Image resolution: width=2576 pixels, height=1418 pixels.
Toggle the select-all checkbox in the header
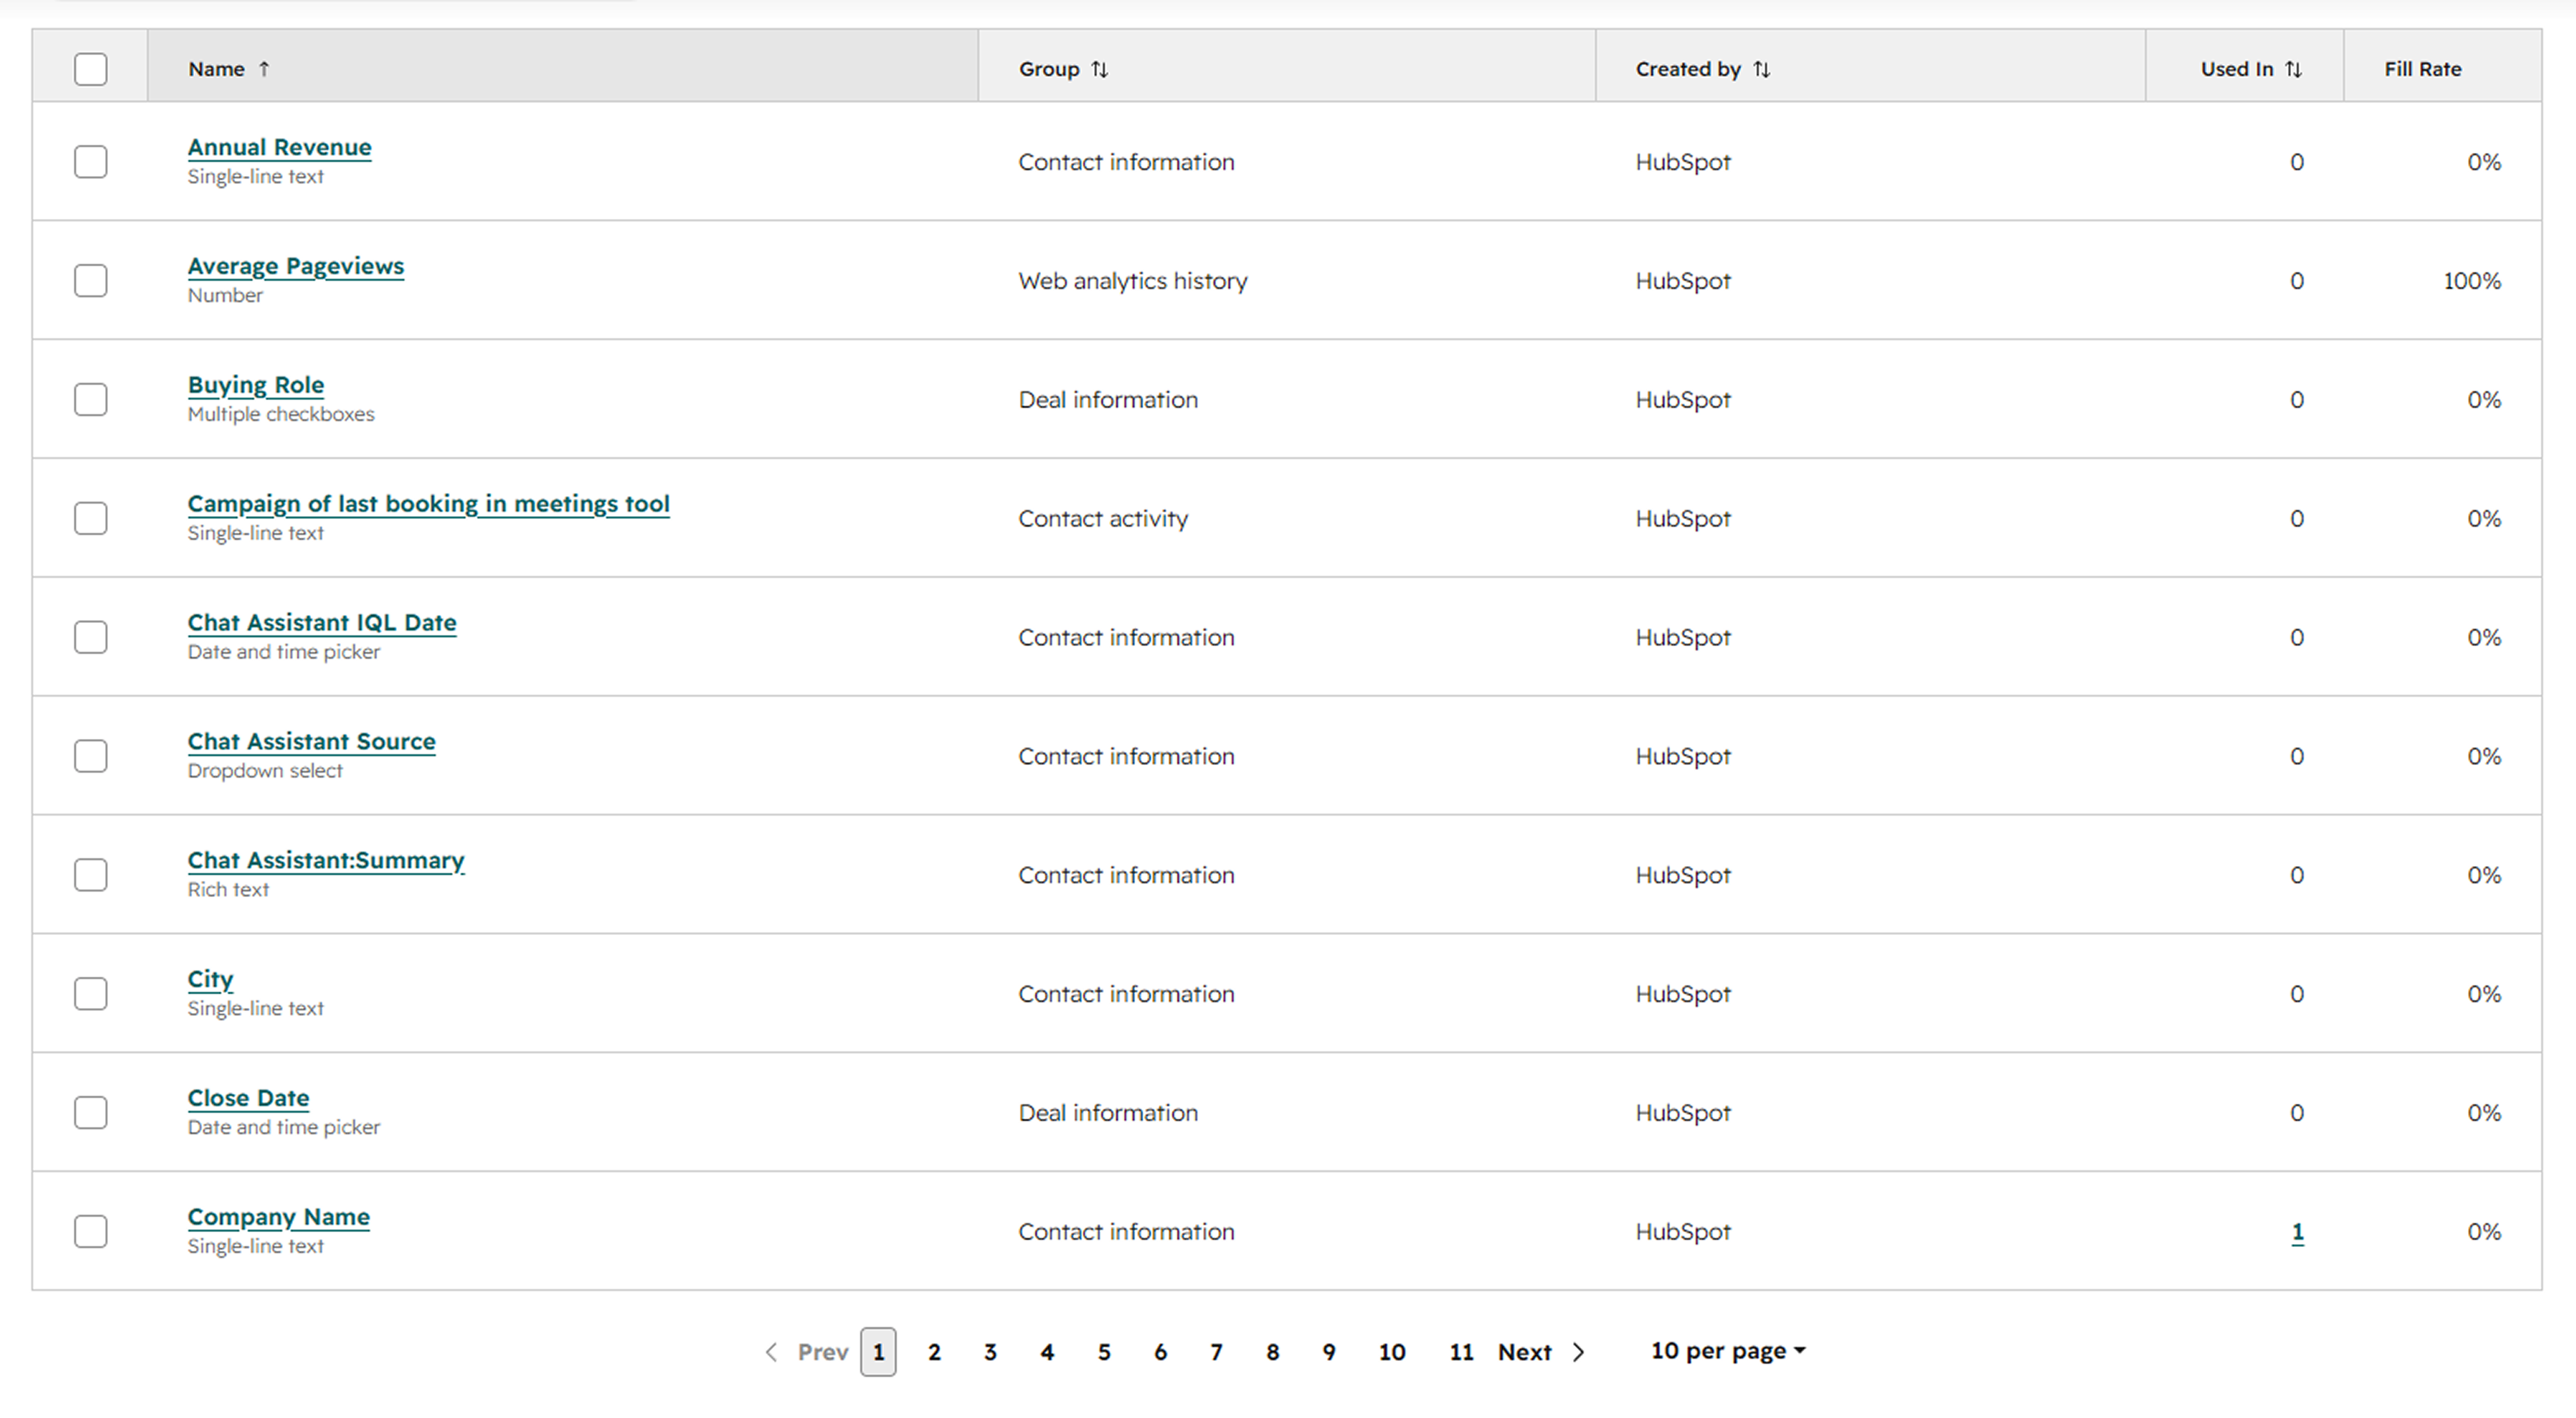[x=91, y=69]
